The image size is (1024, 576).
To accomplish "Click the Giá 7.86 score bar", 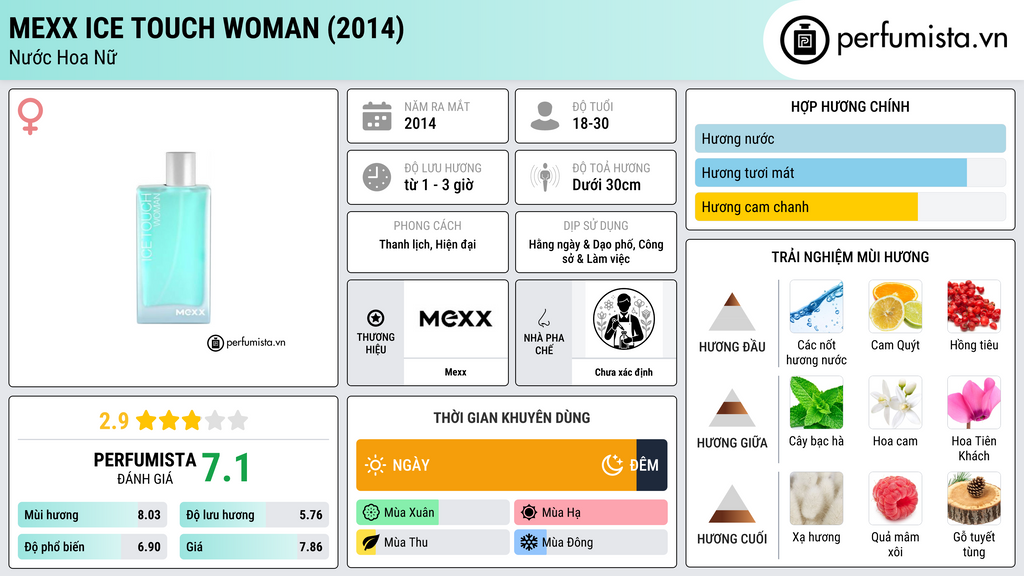I will coord(254,547).
